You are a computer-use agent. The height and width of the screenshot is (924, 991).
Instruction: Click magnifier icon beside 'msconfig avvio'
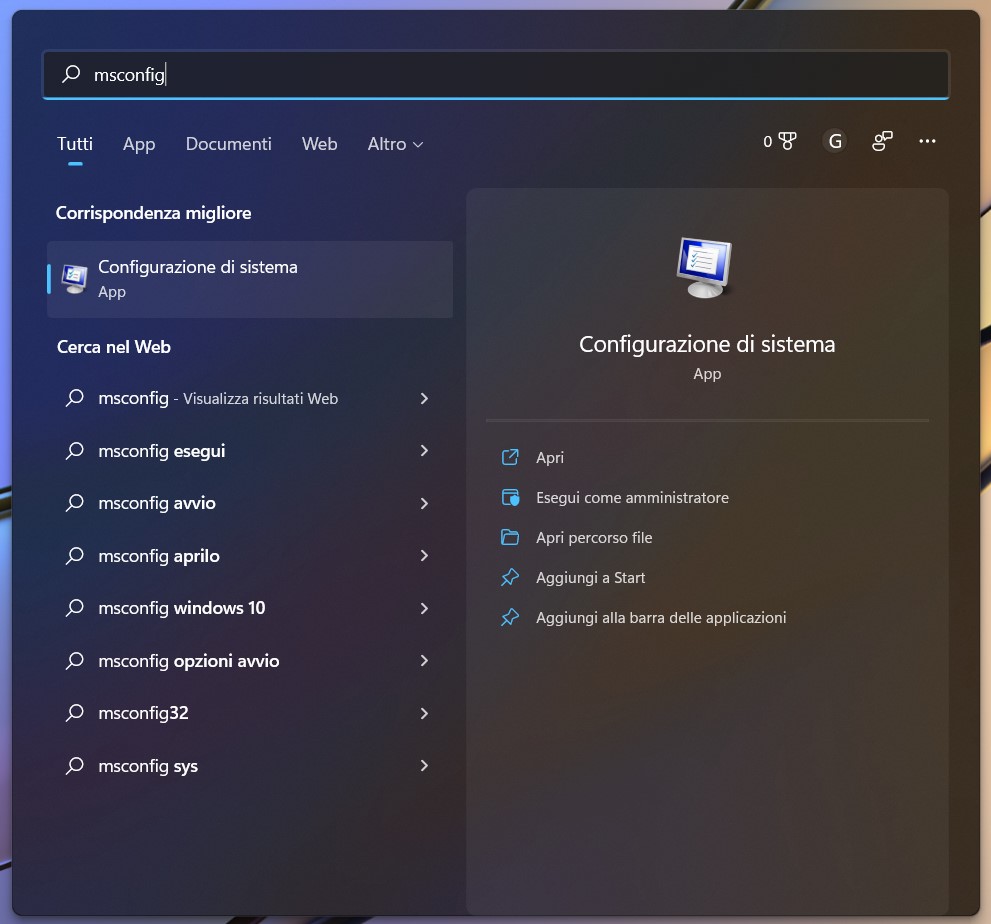(75, 503)
